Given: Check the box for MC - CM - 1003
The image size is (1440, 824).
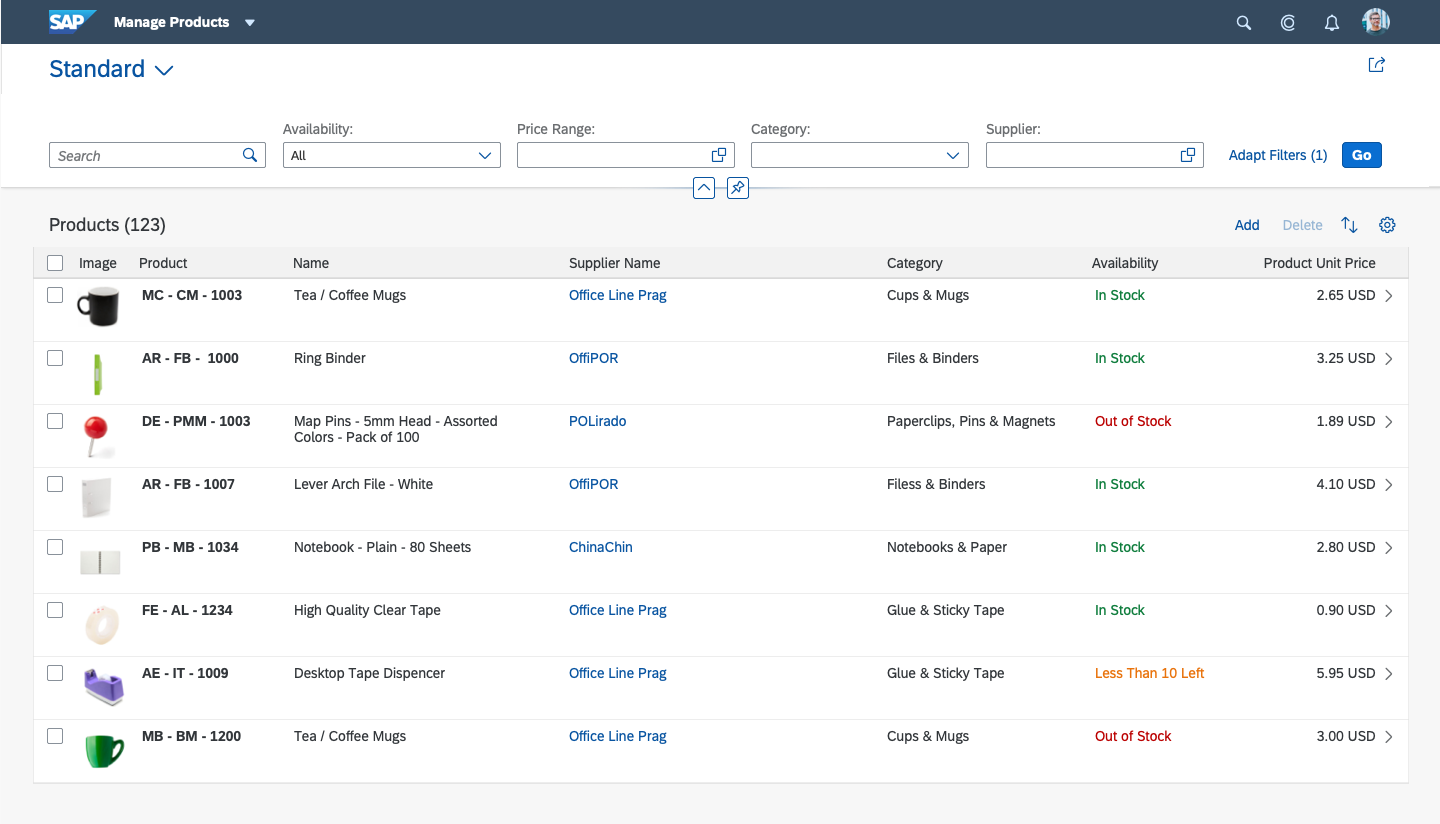Looking at the screenshot, I should [55, 295].
